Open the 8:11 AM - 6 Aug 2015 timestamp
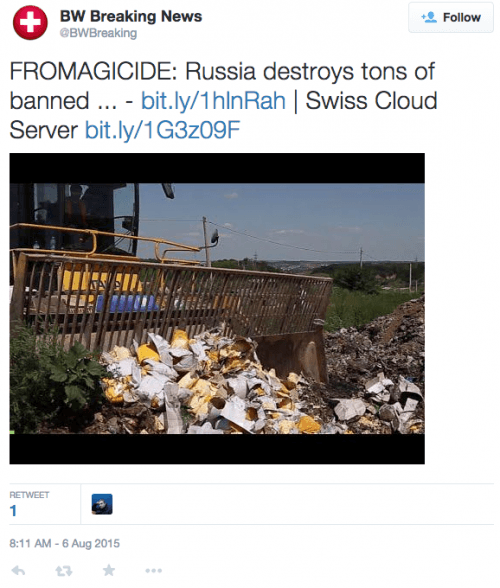This screenshot has width=500, height=588. tap(65, 543)
